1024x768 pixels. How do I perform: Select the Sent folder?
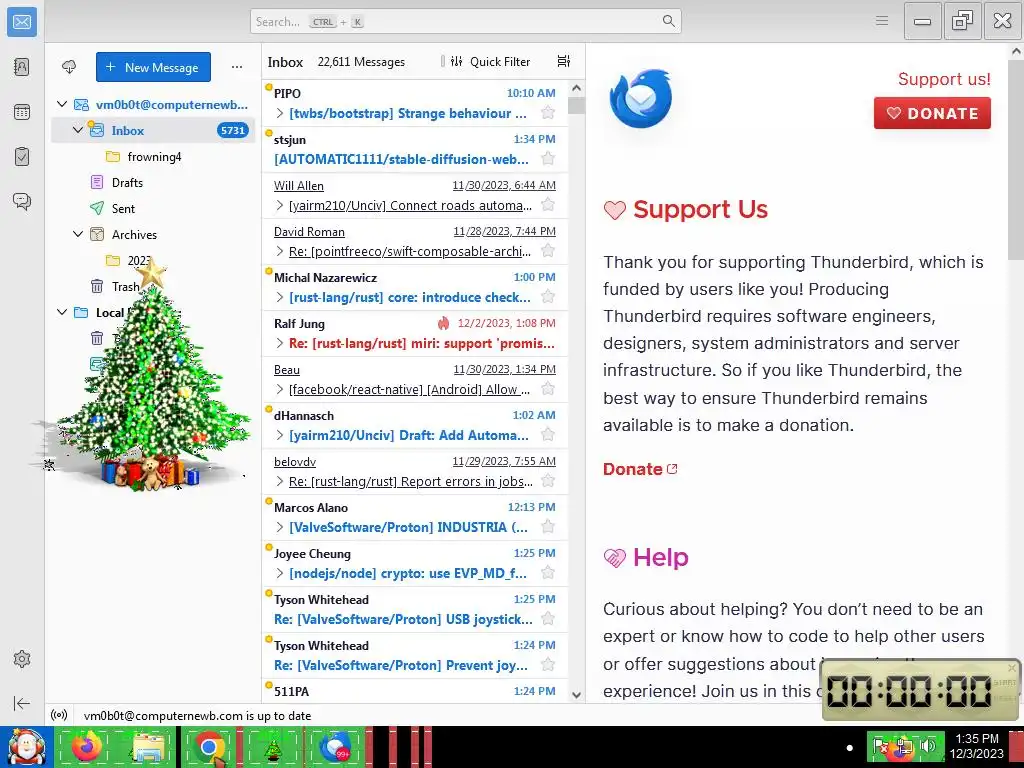[x=152, y=208]
